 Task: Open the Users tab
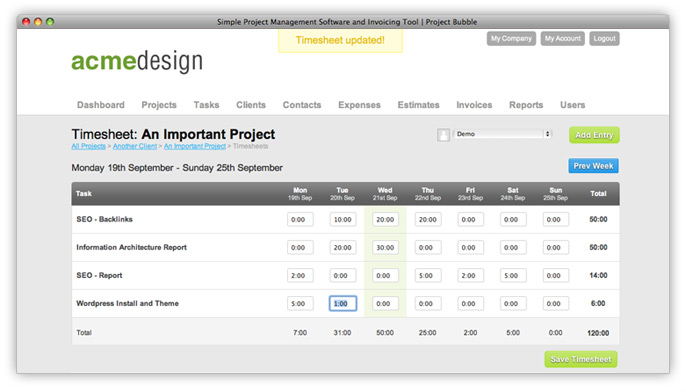[572, 105]
